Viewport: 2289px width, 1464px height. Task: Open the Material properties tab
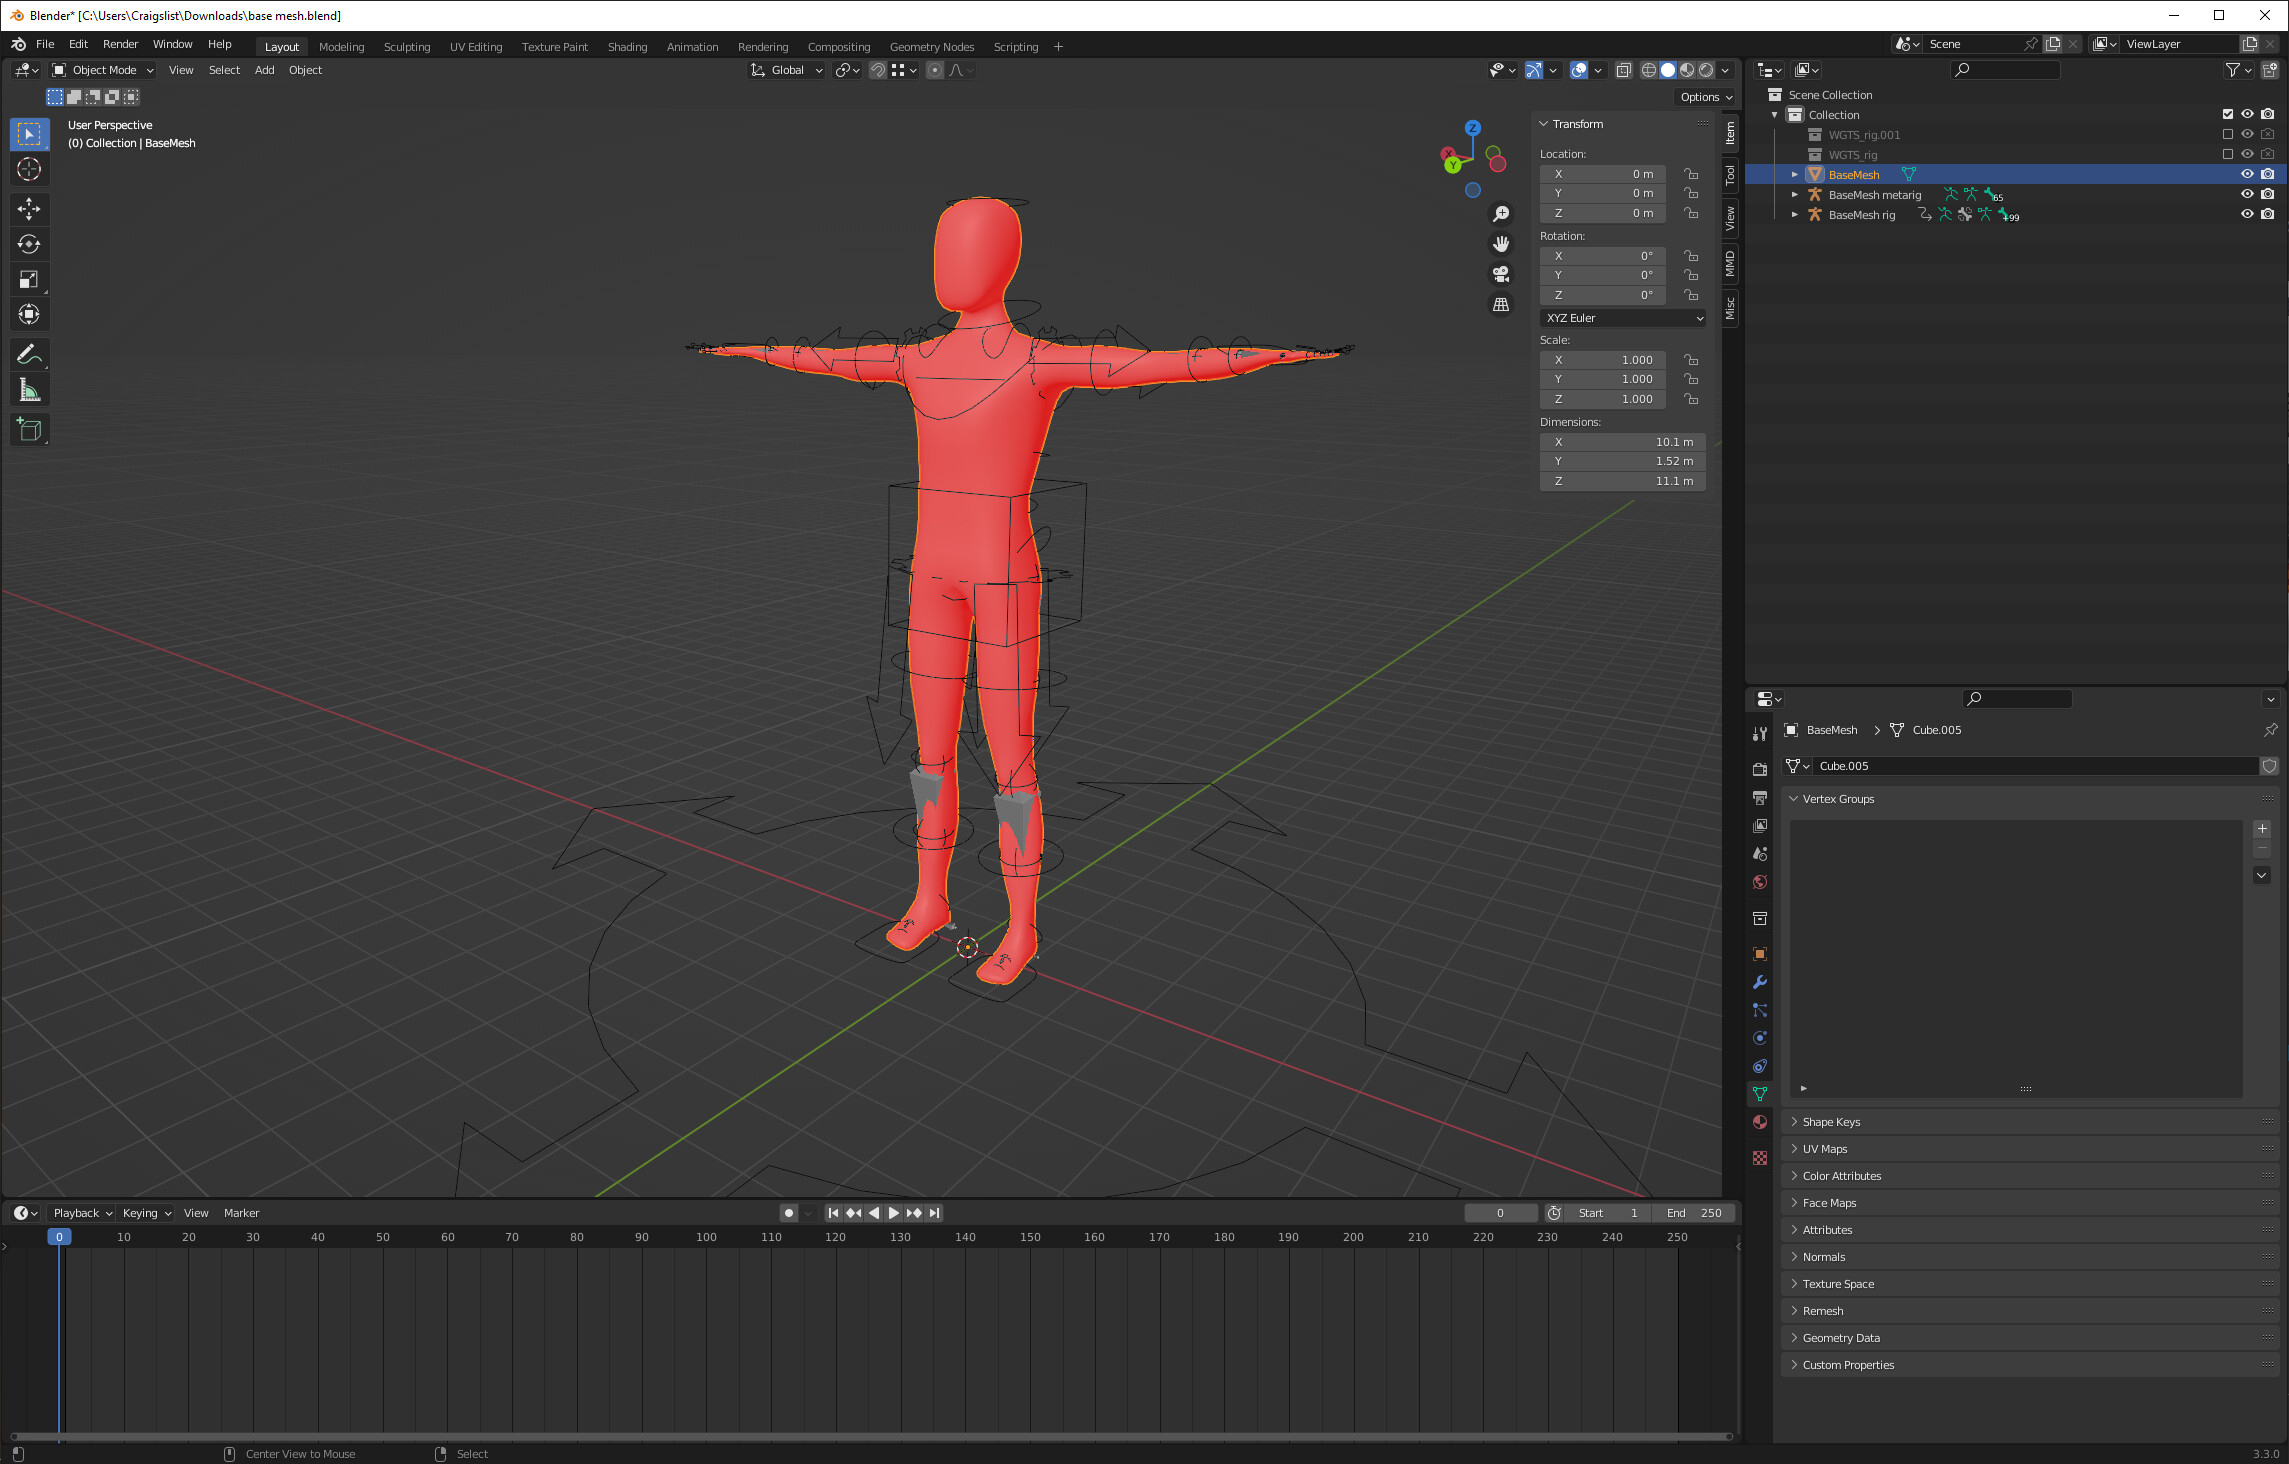click(x=1760, y=1122)
